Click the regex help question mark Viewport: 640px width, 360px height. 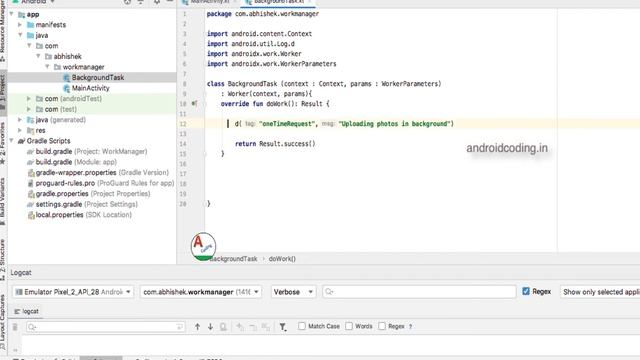pos(411,327)
